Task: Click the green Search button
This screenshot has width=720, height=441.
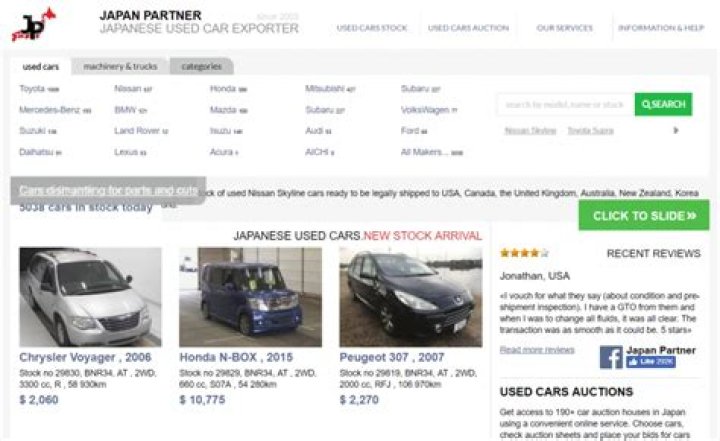Action: [x=664, y=104]
